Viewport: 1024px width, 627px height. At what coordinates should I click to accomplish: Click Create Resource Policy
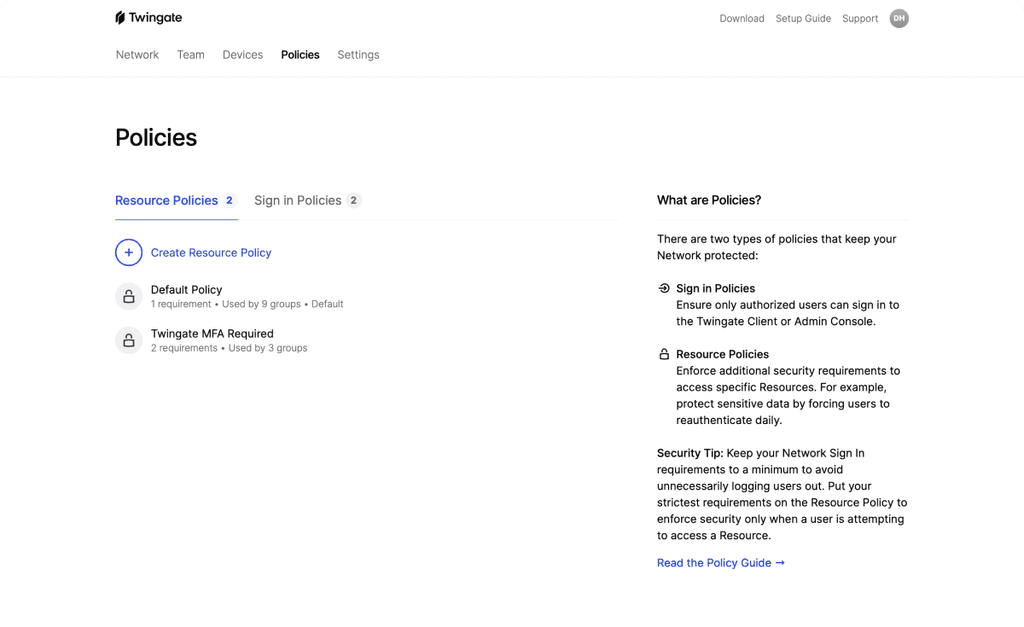[x=211, y=252]
